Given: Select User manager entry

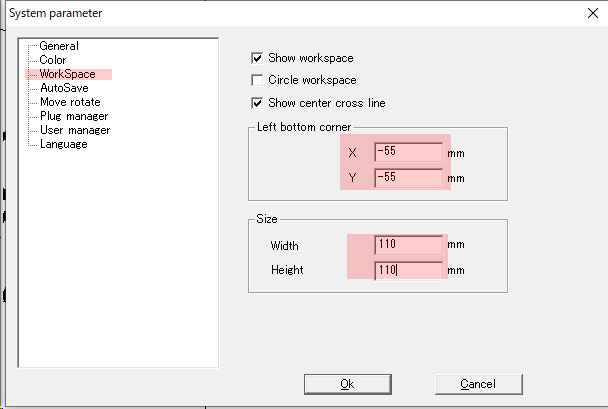Looking at the screenshot, I should pos(75,130).
